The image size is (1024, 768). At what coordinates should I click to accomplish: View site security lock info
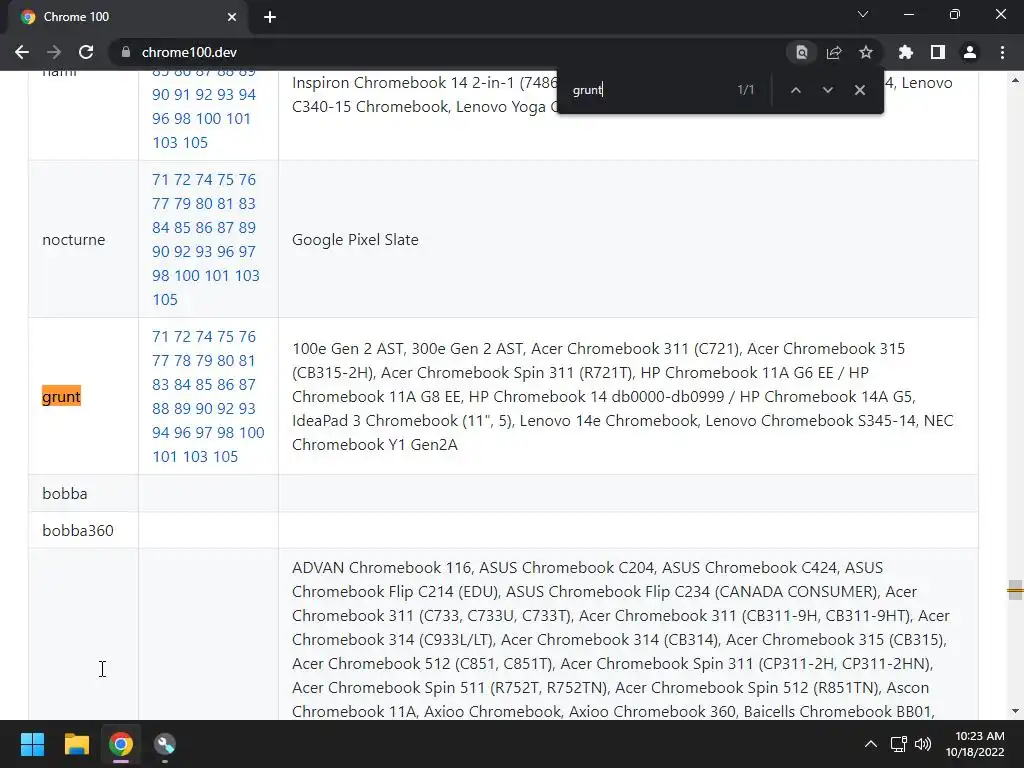126,52
